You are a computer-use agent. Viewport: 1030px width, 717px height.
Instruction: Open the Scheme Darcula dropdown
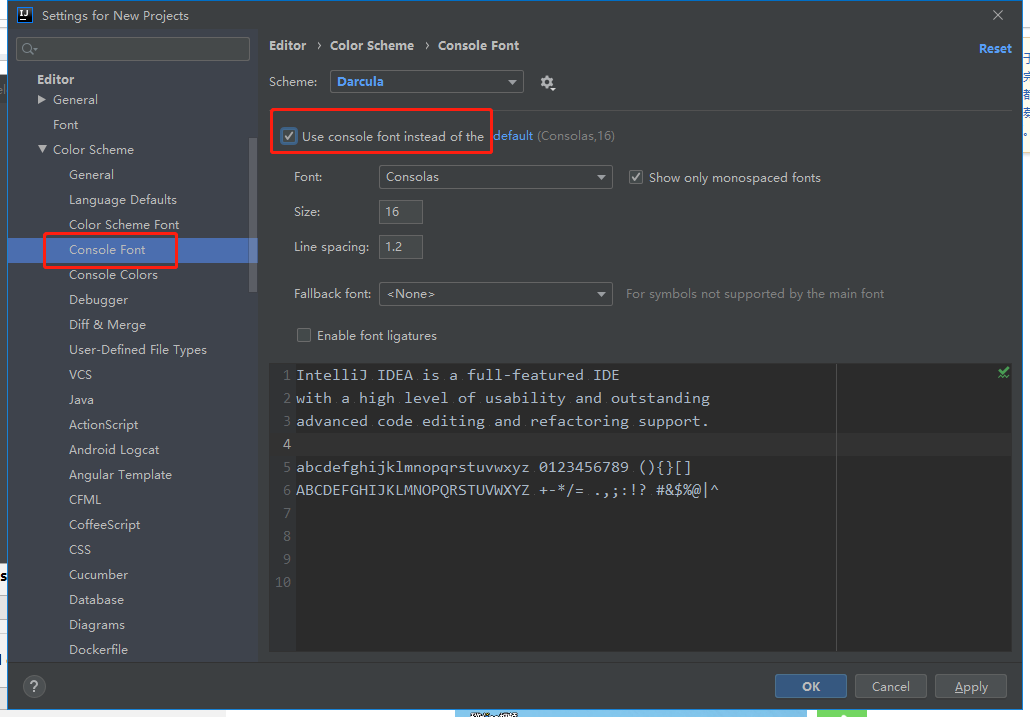pos(426,81)
